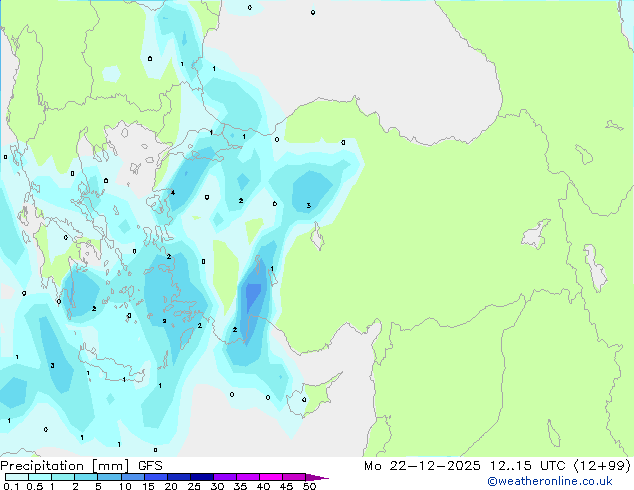This screenshot has height=490, width=634.
Task: Select the 10–15 mm blue legend swatch
Action: point(132,477)
